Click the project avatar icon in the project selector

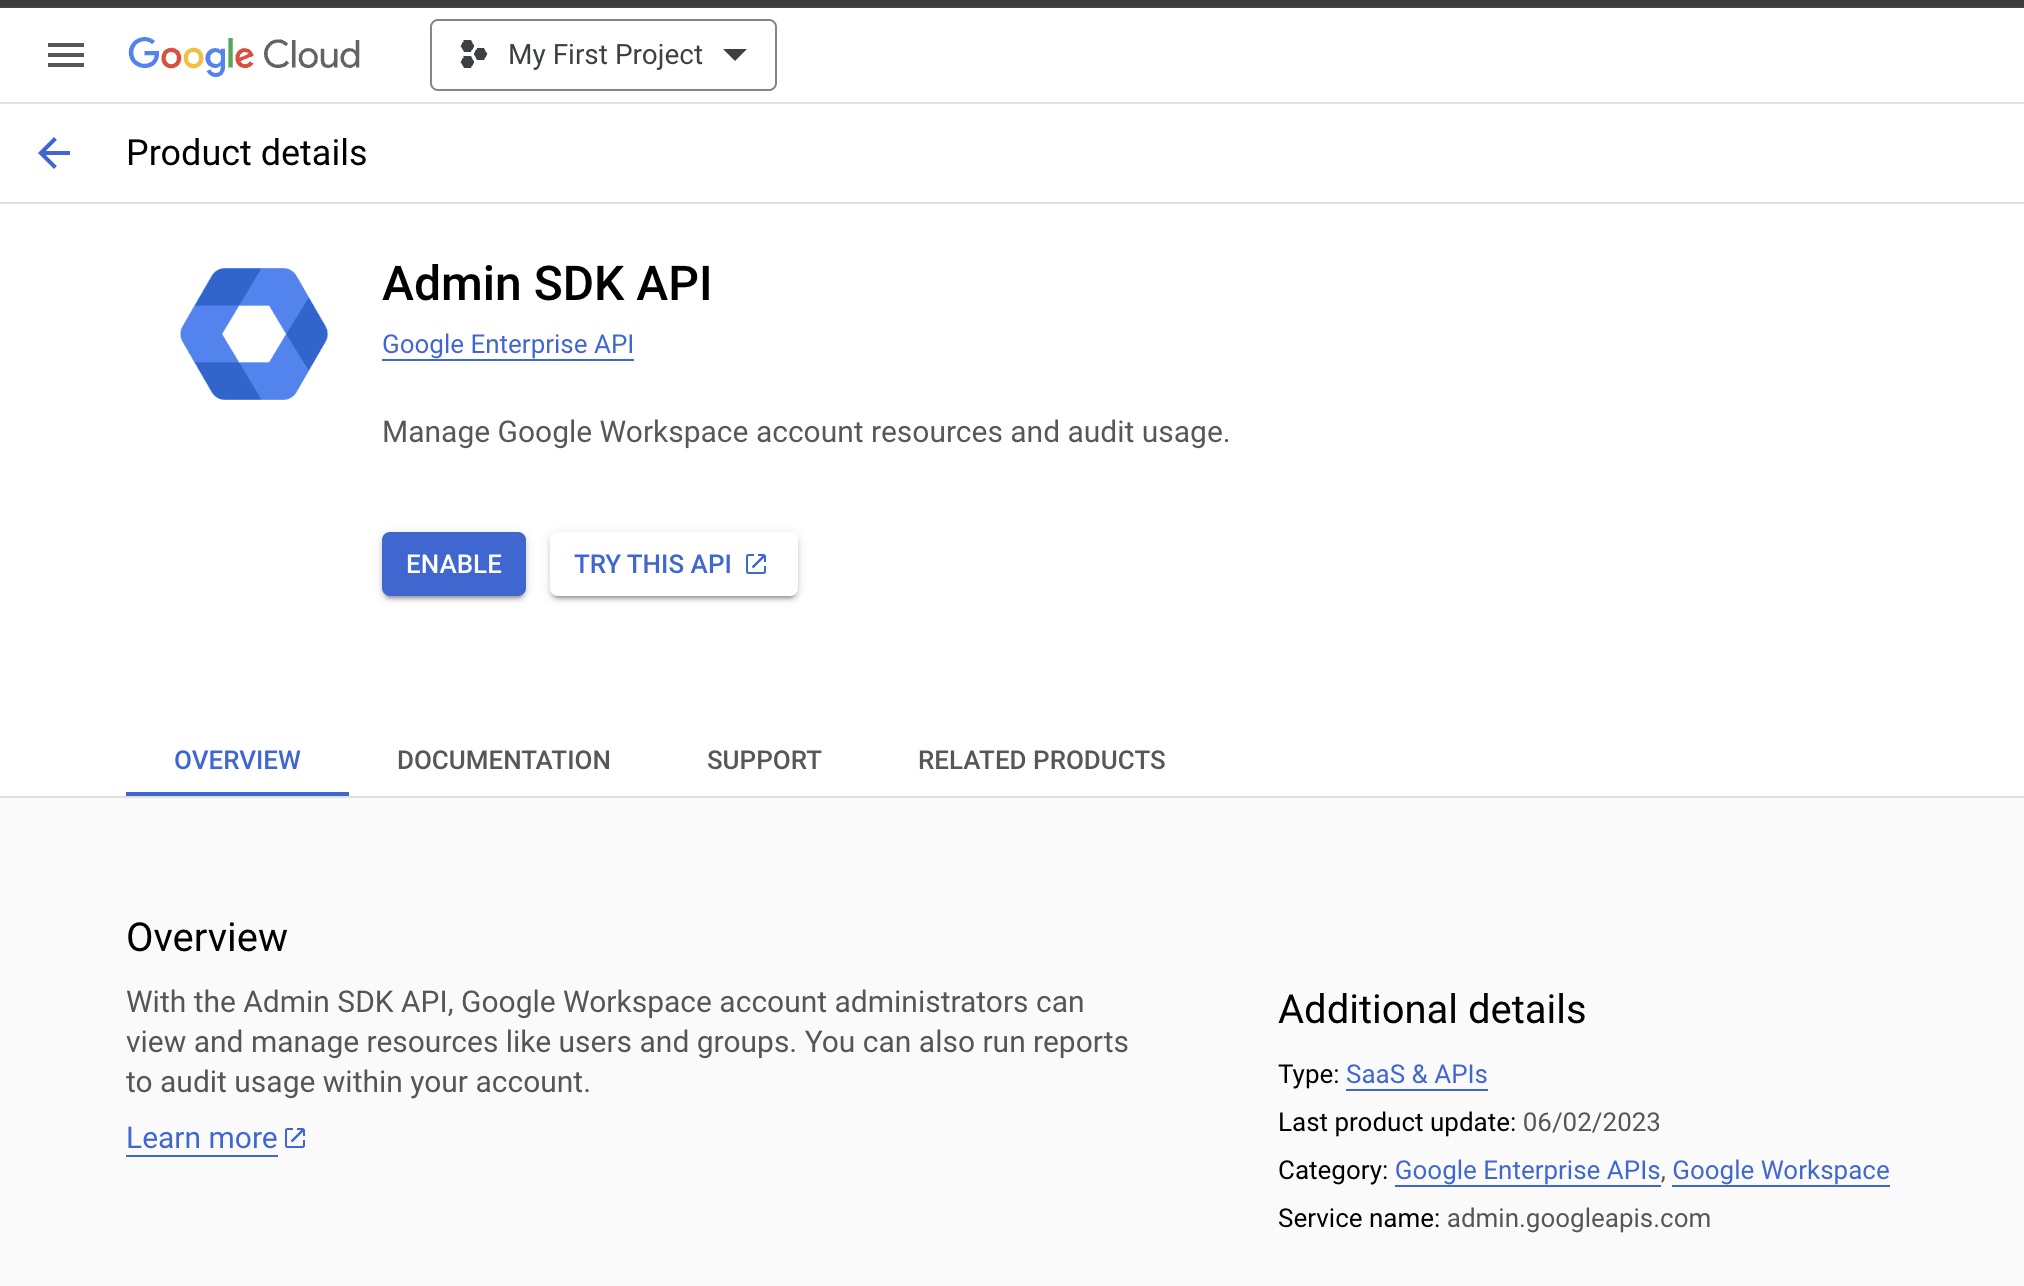[472, 55]
